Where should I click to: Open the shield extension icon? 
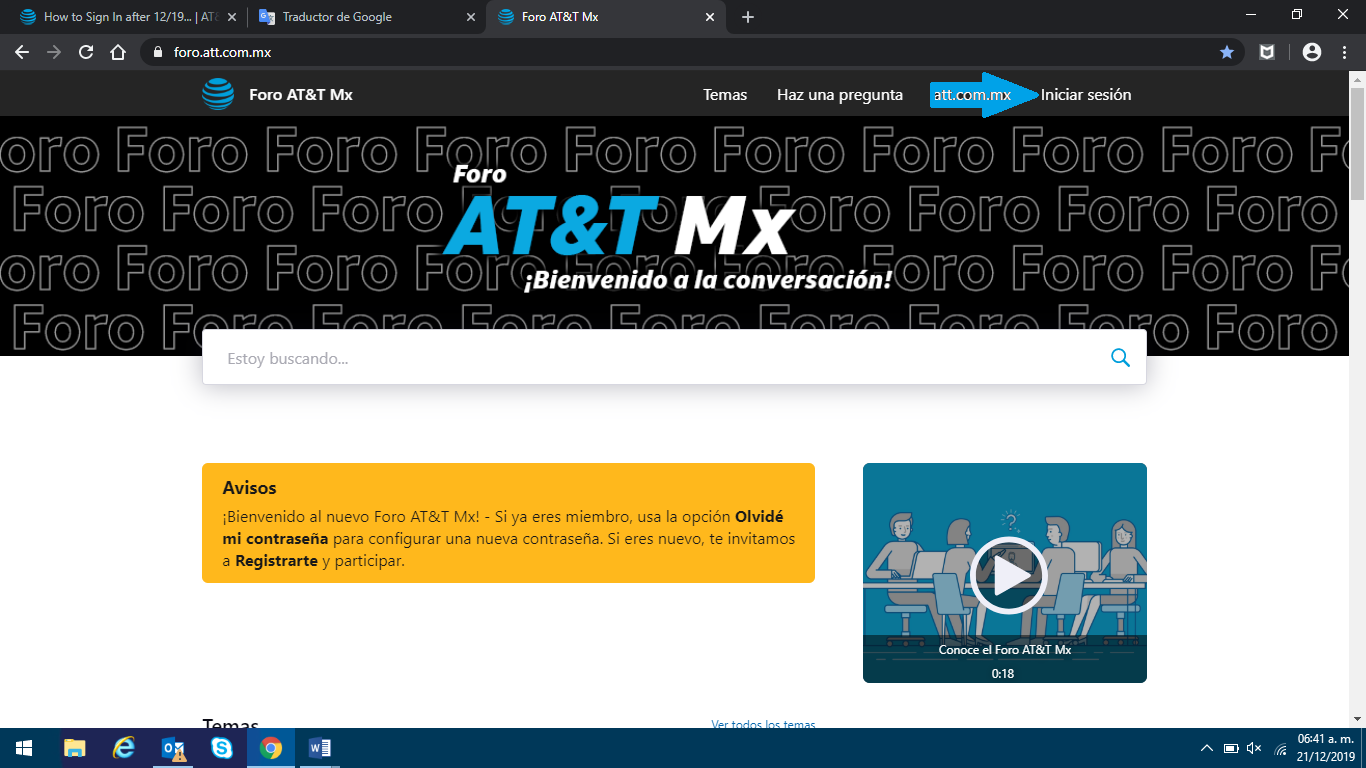pyautogui.click(x=1267, y=52)
